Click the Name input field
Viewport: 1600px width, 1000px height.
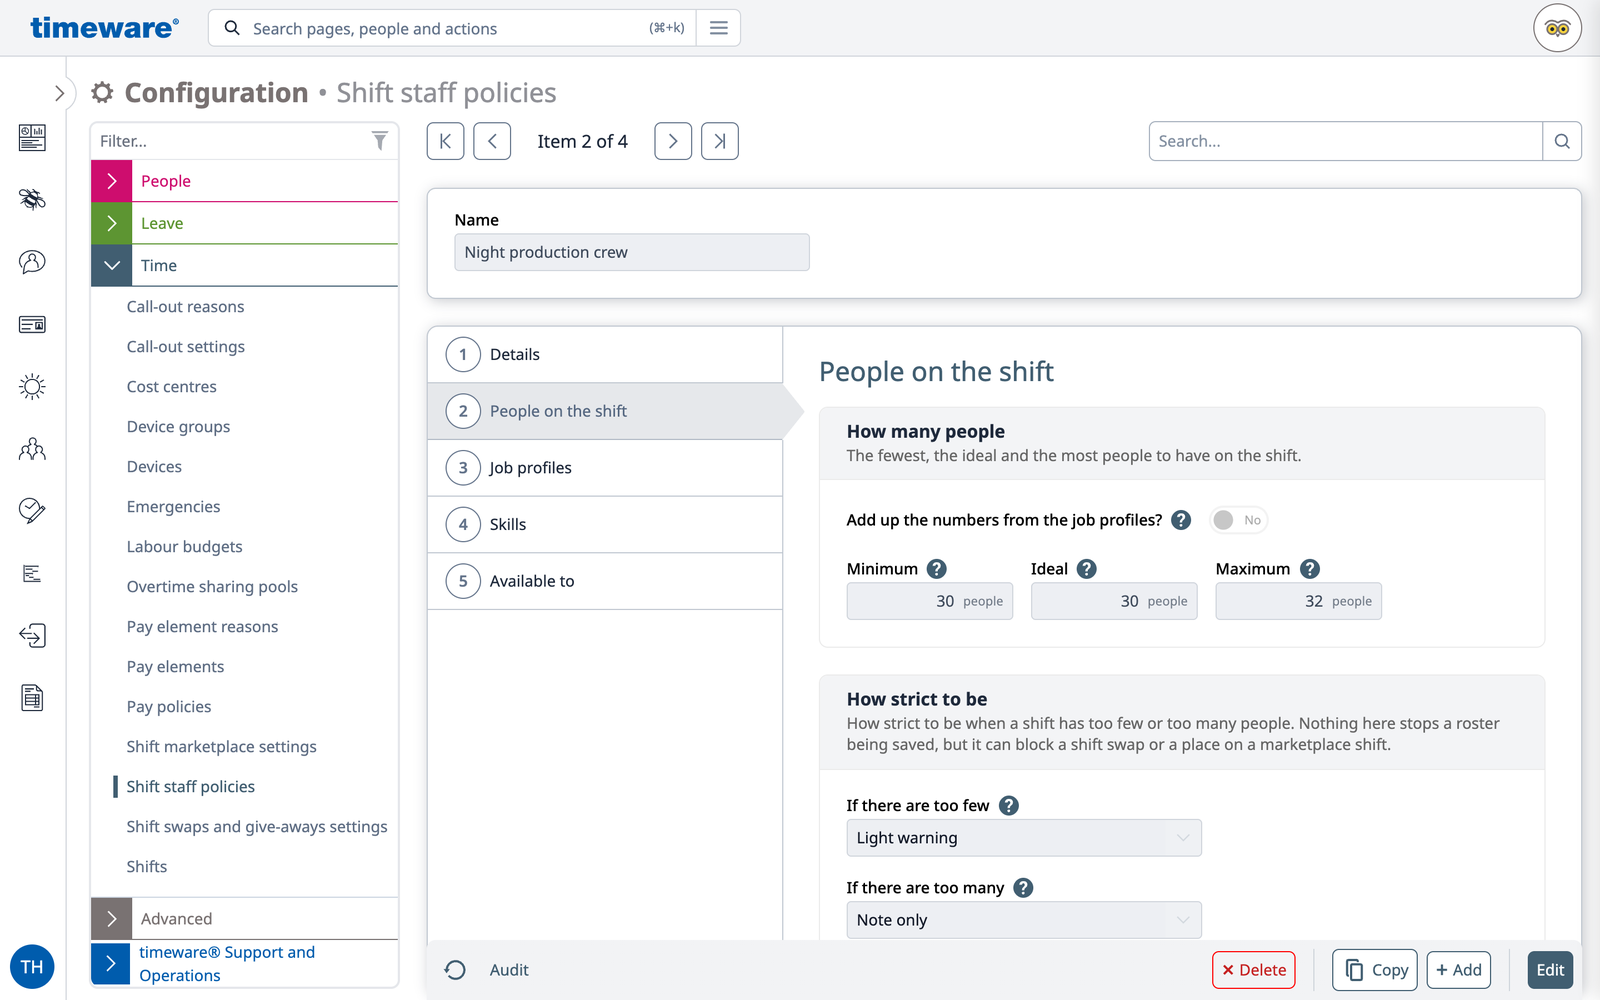tap(632, 252)
